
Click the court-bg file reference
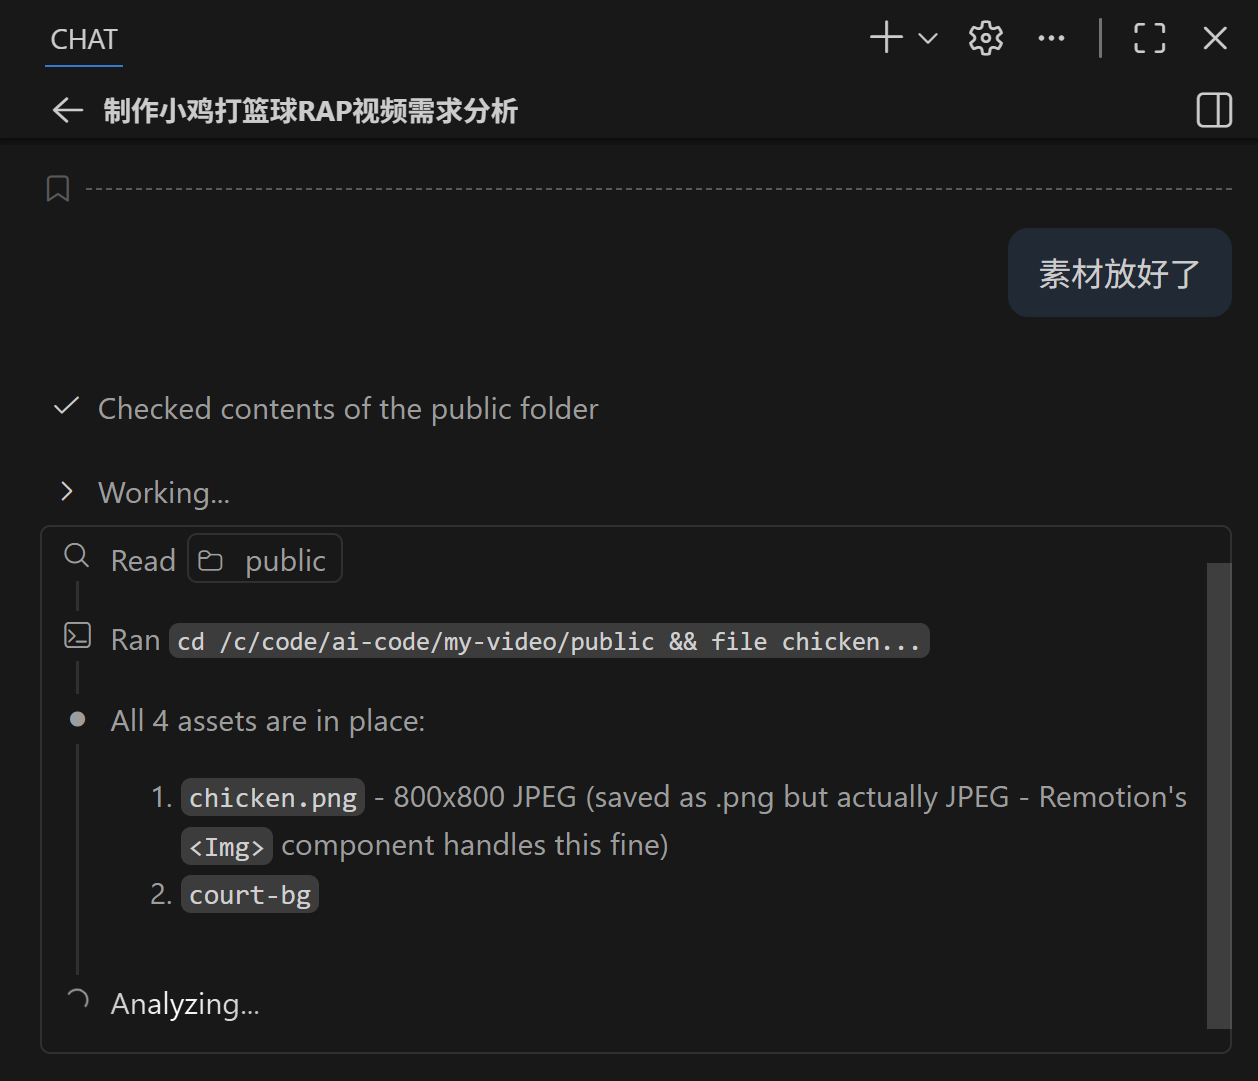(x=250, y=895)
